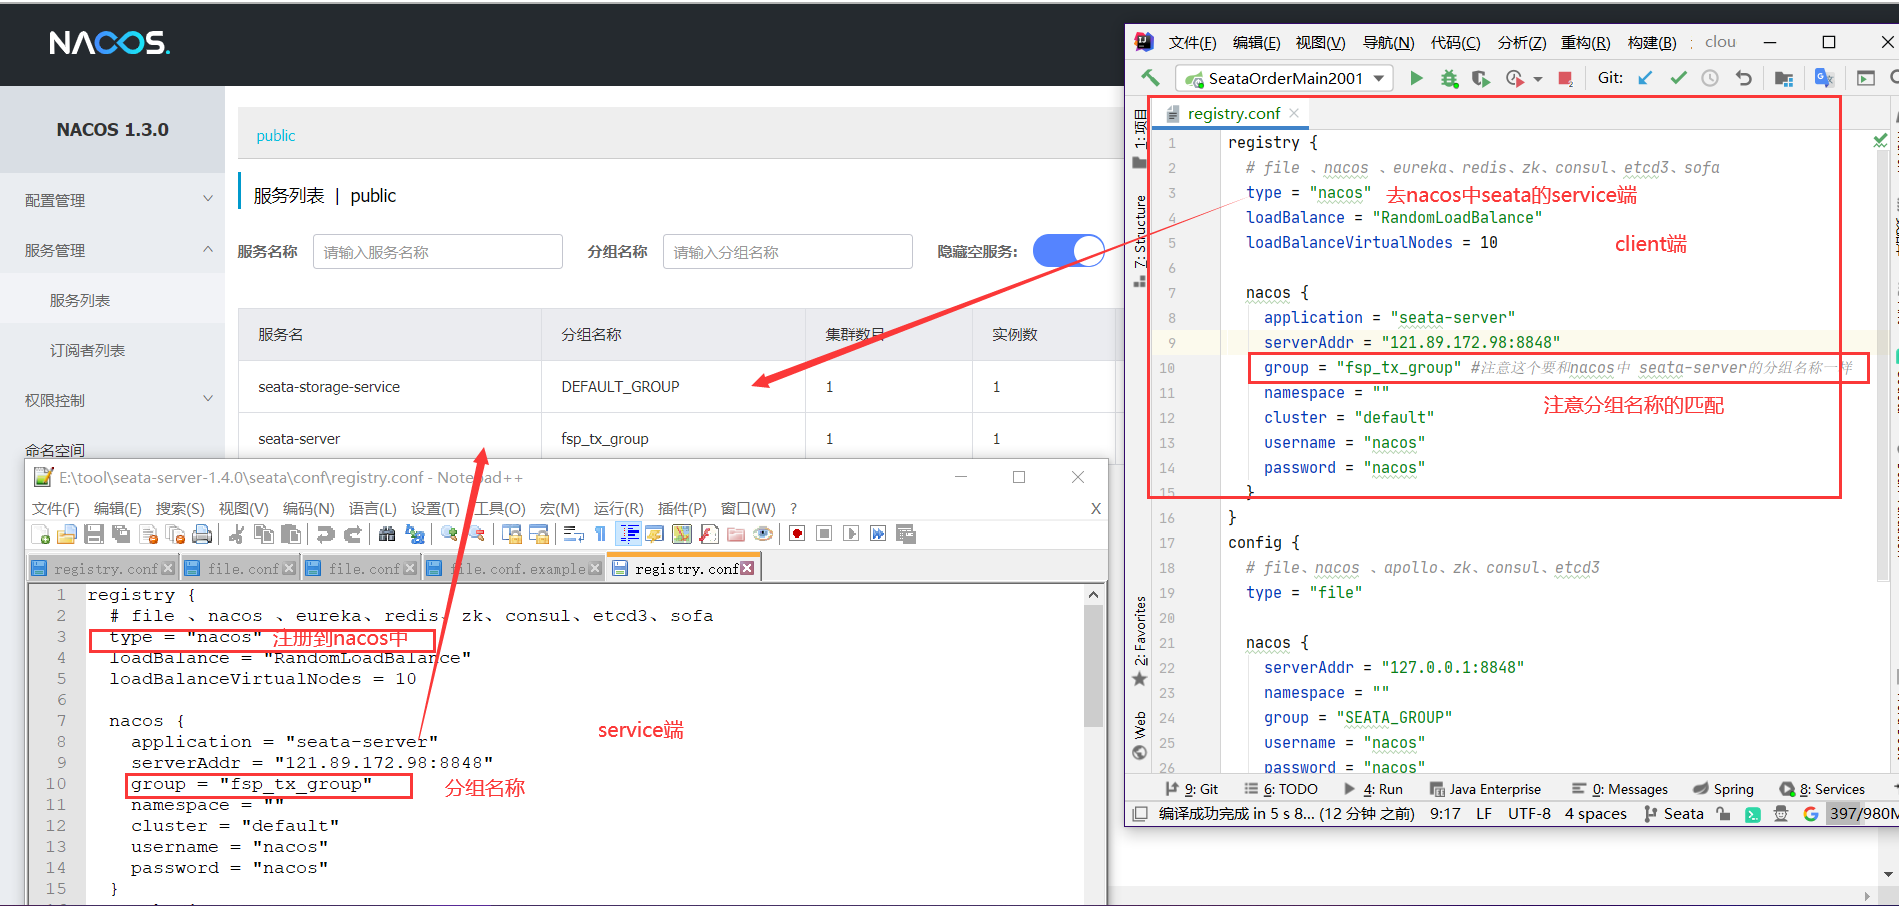Click the IntelliJ Build project hammer icon

tap(1151, 78)
